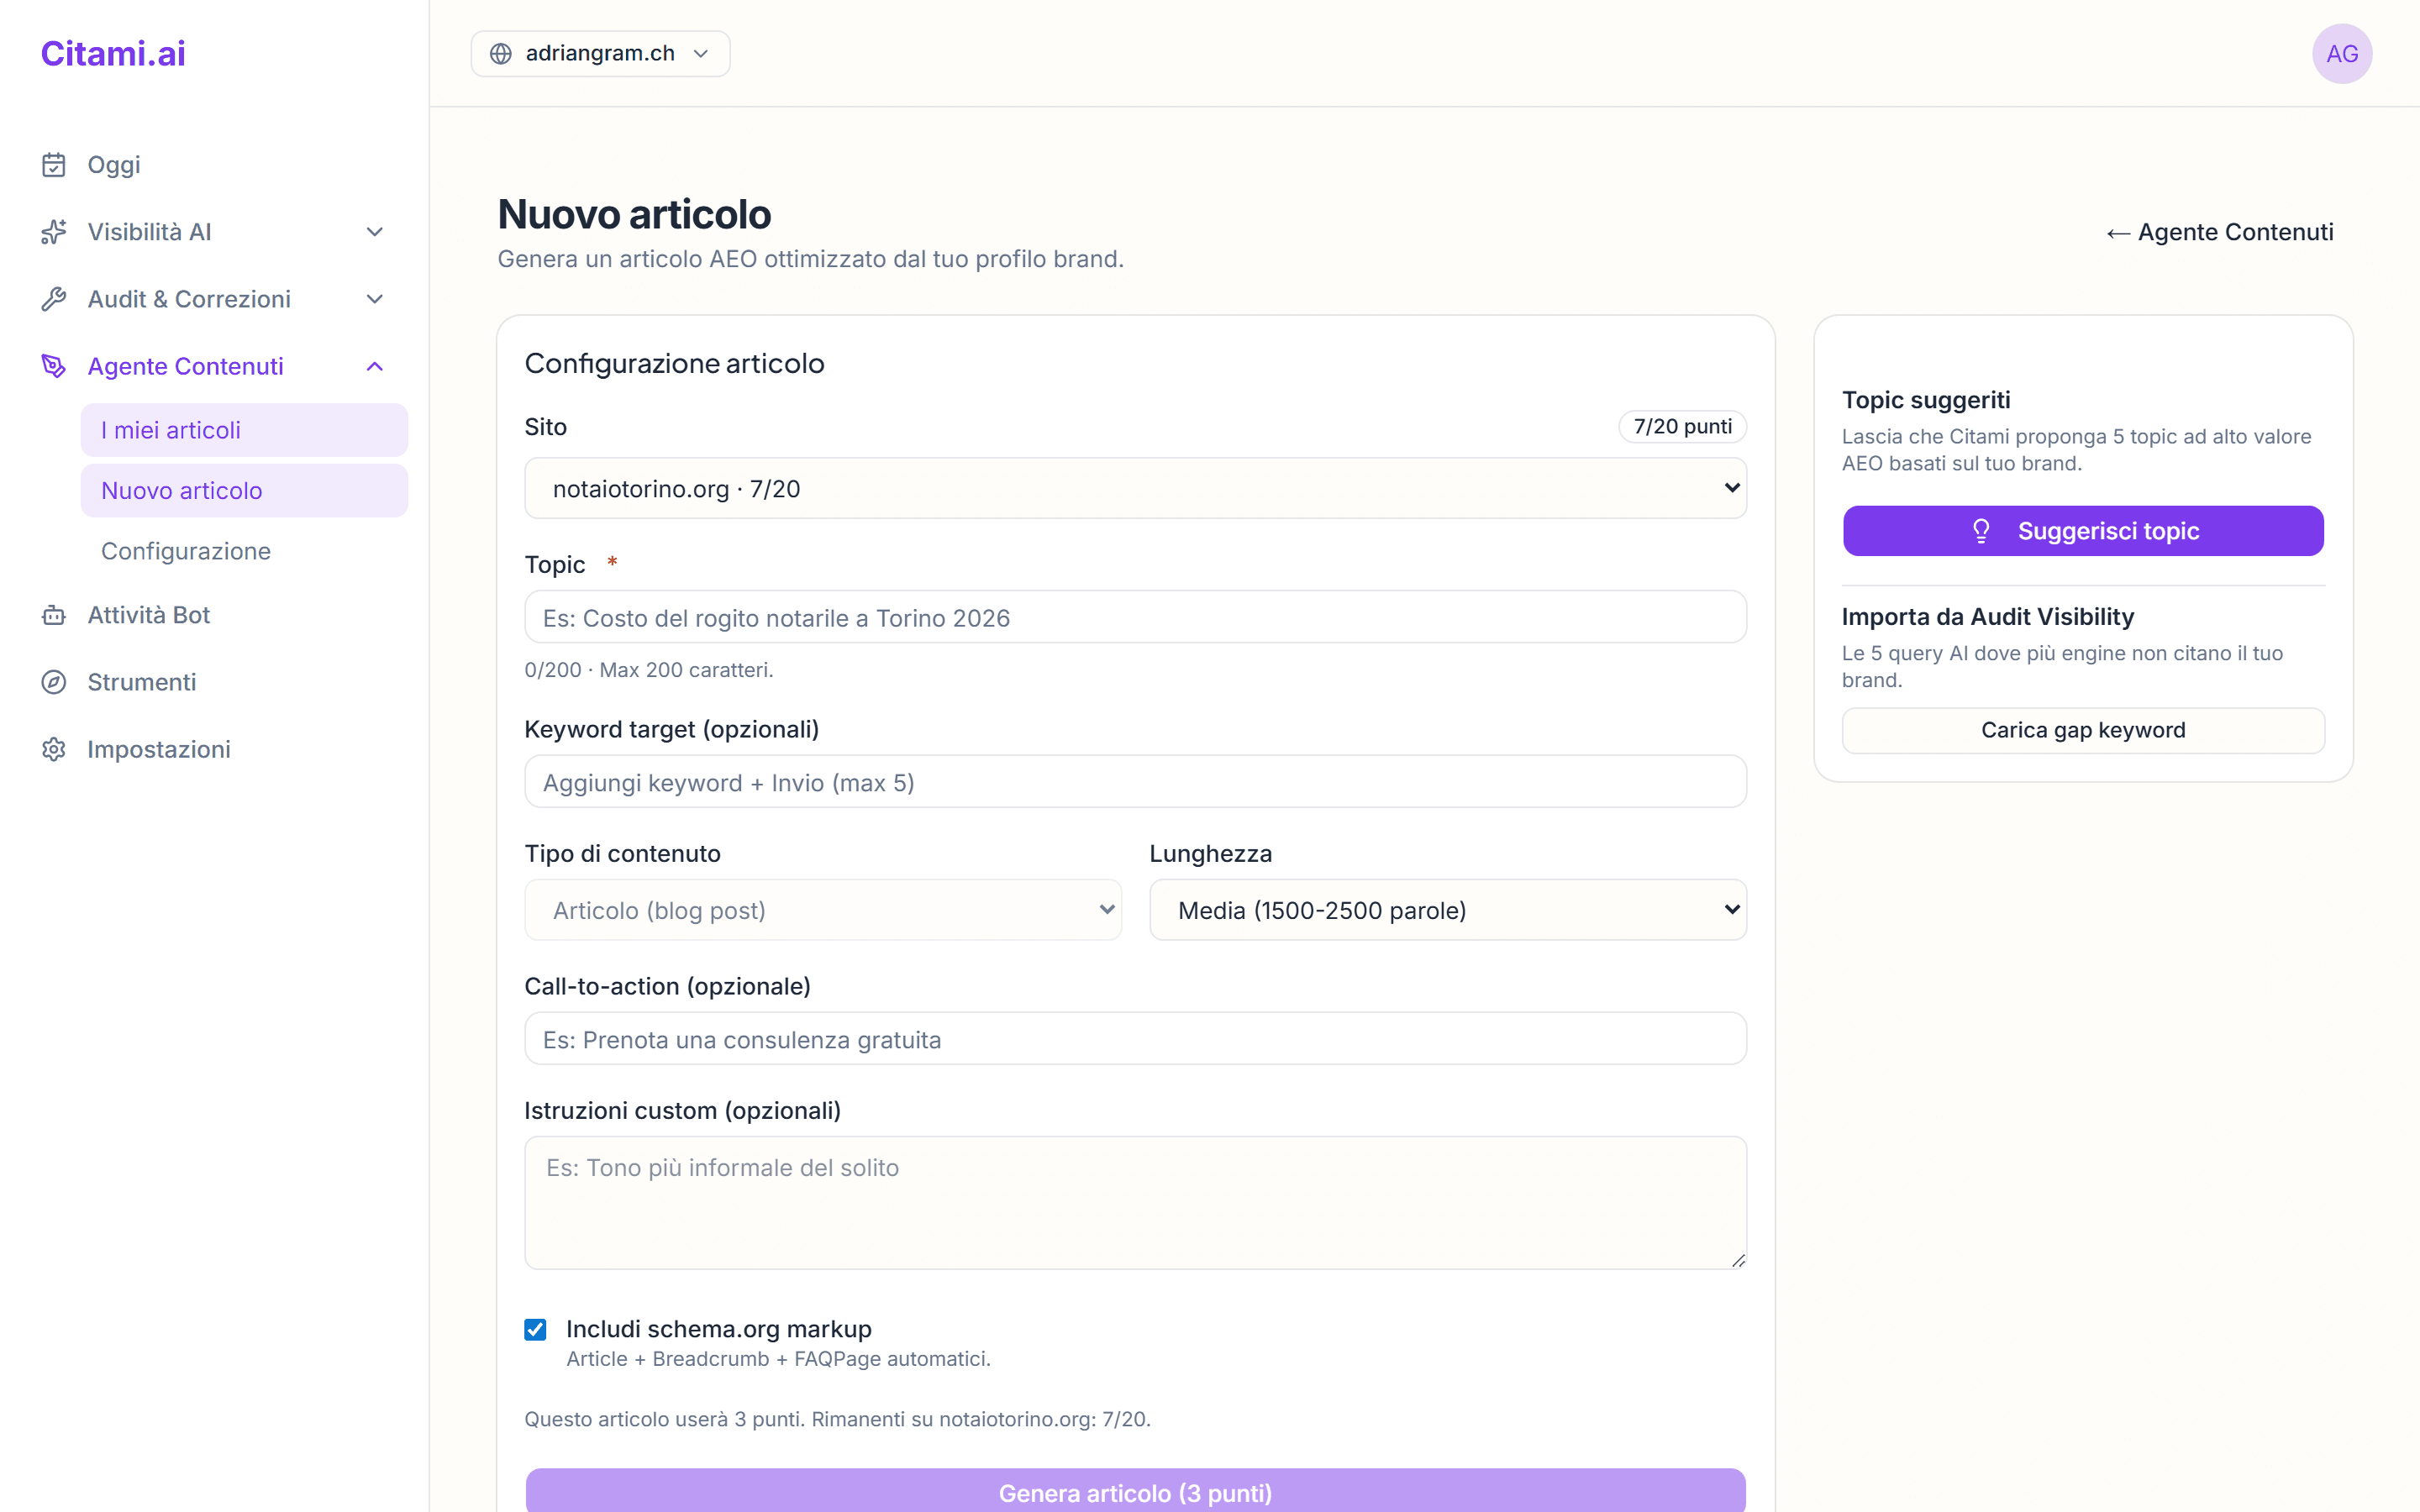Click the Importa da Audit Visibility heading
This screenshot has width=2420, height=1512.
tap(1988, 617)
